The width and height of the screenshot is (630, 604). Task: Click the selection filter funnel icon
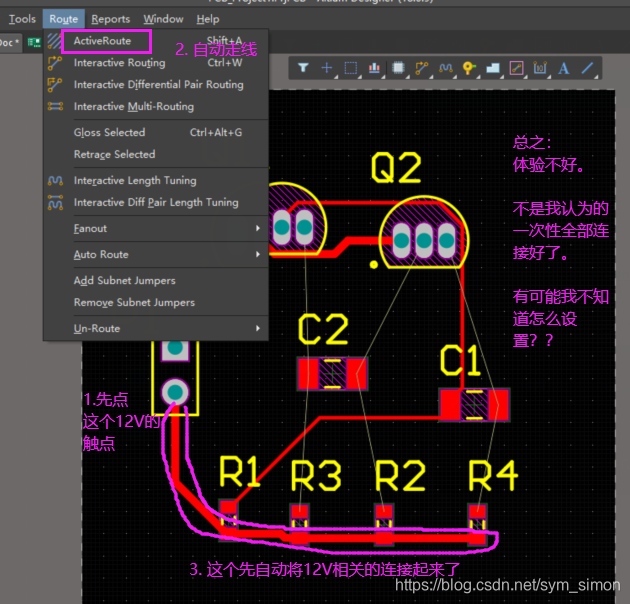(x=303, y=68)
